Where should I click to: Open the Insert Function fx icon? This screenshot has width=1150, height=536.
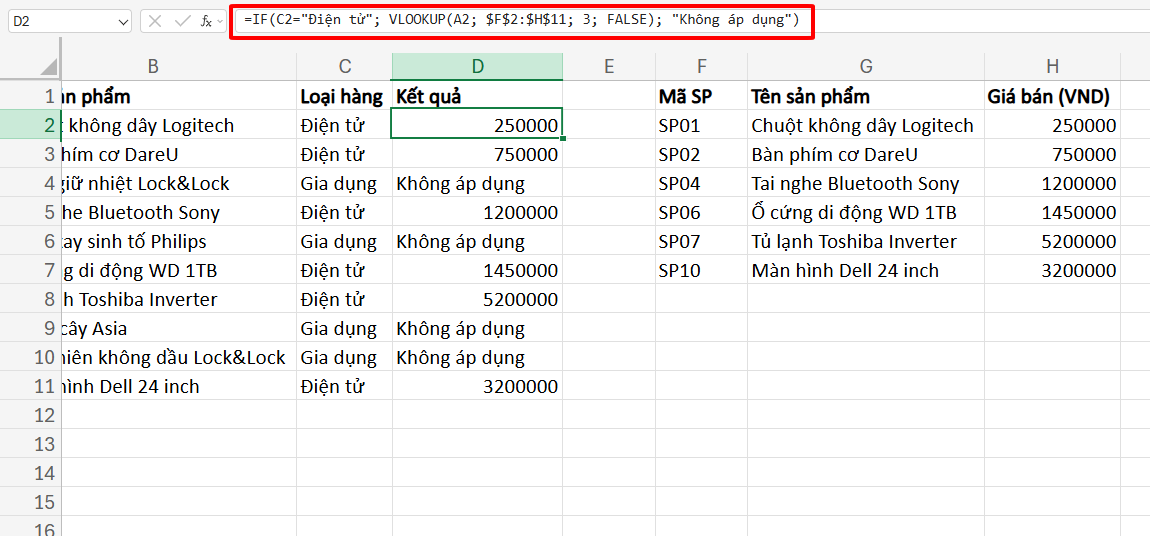[208, 21]
